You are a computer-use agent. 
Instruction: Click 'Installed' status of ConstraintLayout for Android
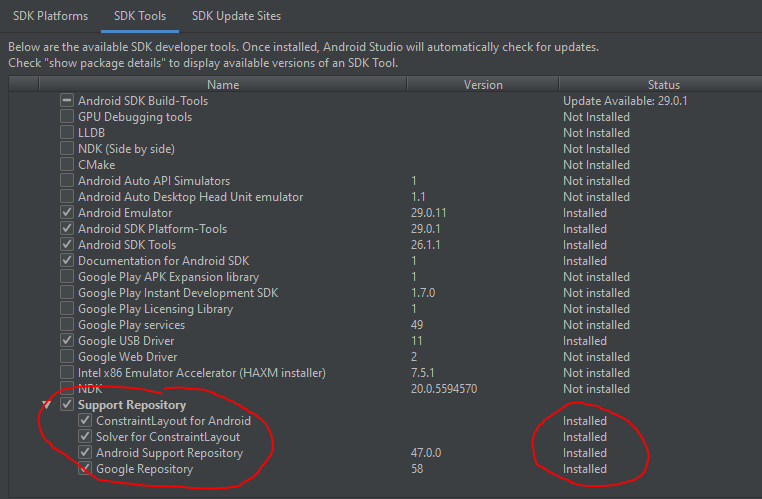585,421
